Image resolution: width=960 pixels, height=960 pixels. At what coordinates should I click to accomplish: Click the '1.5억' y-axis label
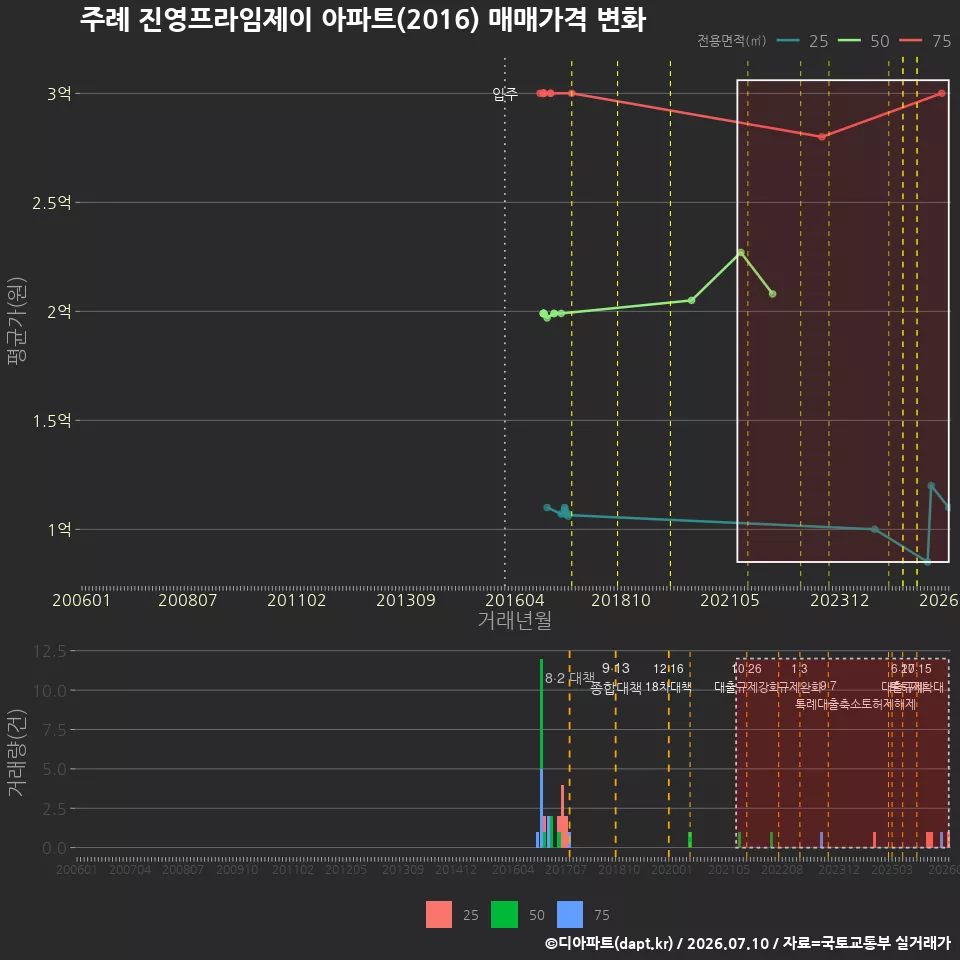tap(52, 421)
